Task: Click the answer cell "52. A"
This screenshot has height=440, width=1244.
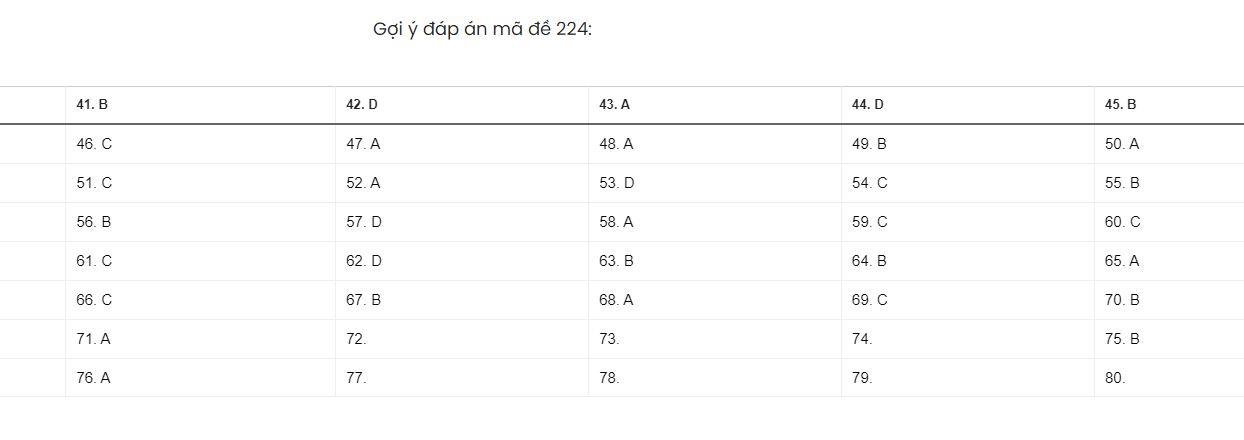Action: (363, 183)
